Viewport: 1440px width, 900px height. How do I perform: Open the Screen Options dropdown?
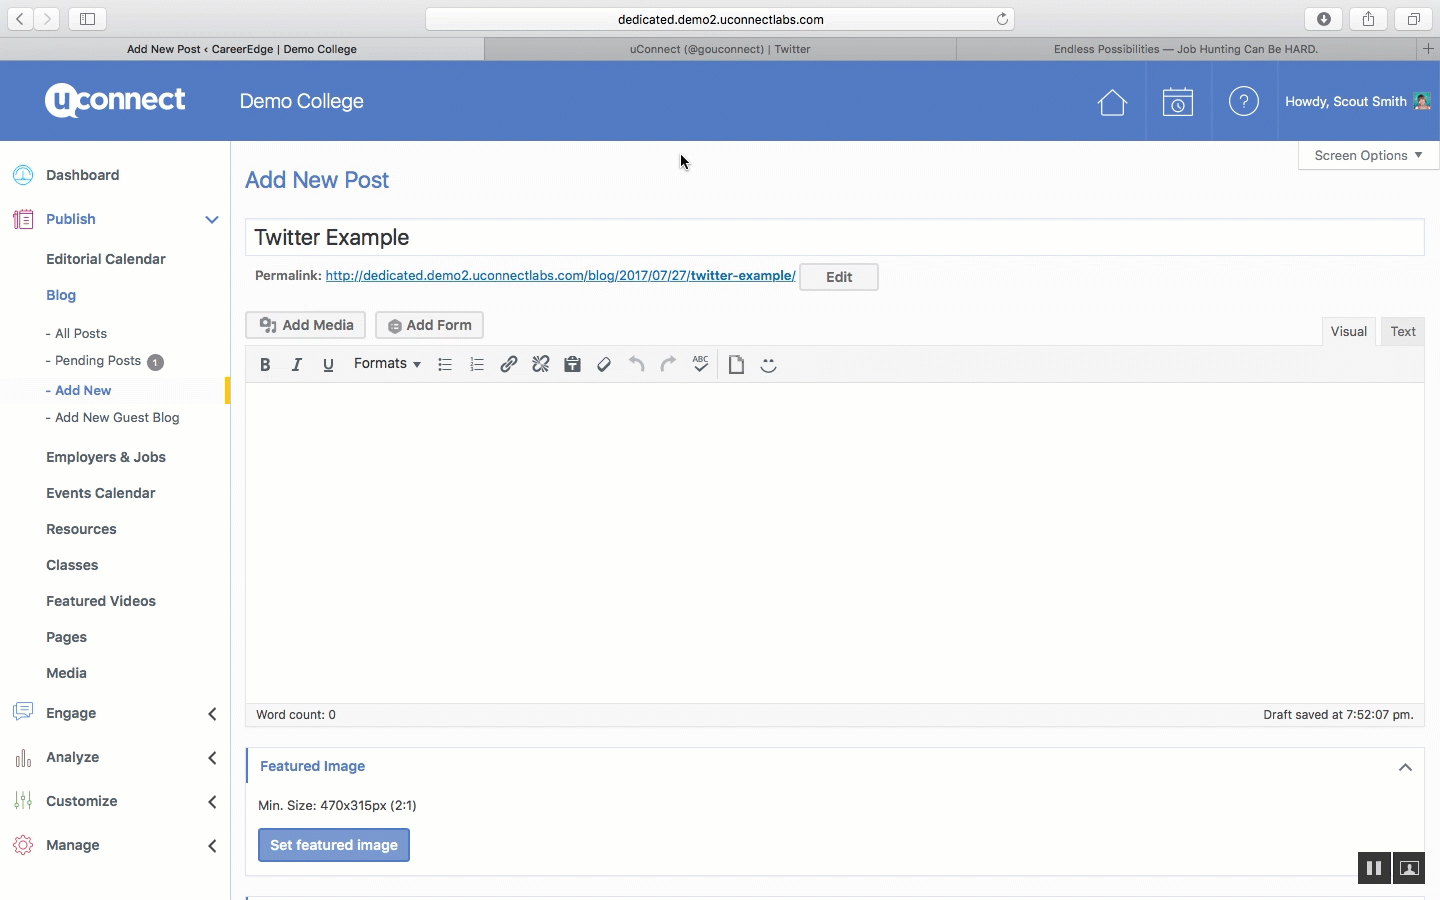click(1367, 156)
